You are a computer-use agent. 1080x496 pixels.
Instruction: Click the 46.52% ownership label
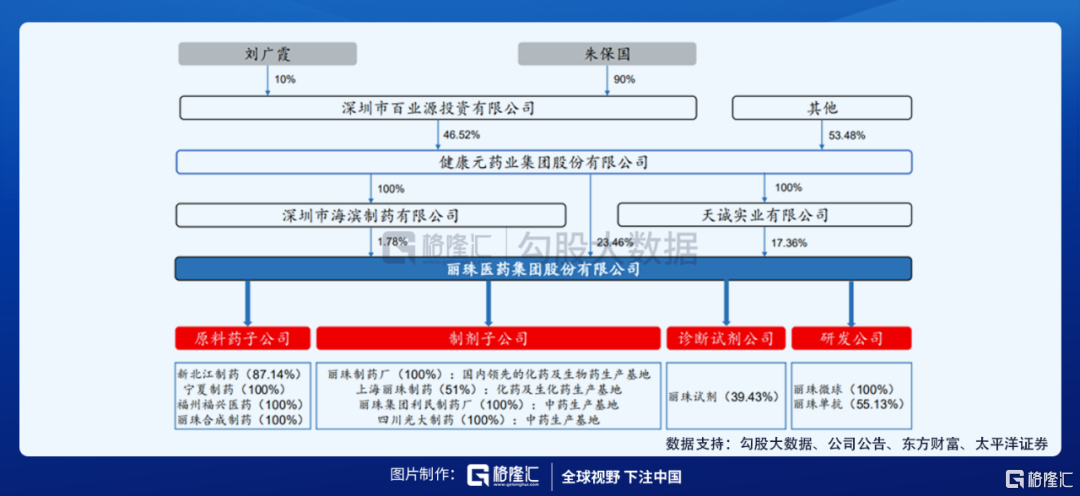[x=462, y=134]
